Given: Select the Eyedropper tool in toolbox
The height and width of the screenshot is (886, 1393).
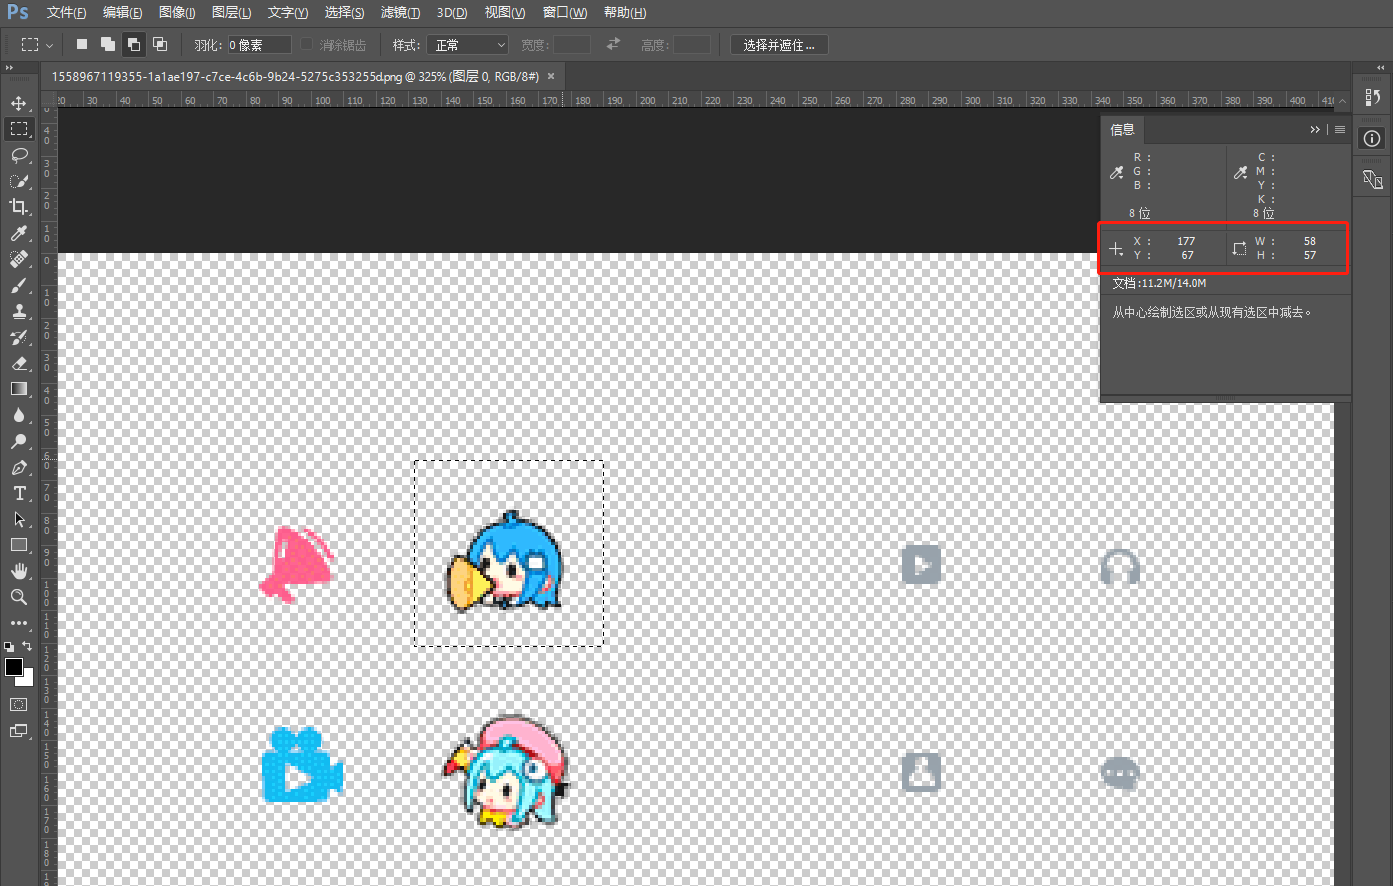Looking at the screenshot, I should [x=19, y=233].
